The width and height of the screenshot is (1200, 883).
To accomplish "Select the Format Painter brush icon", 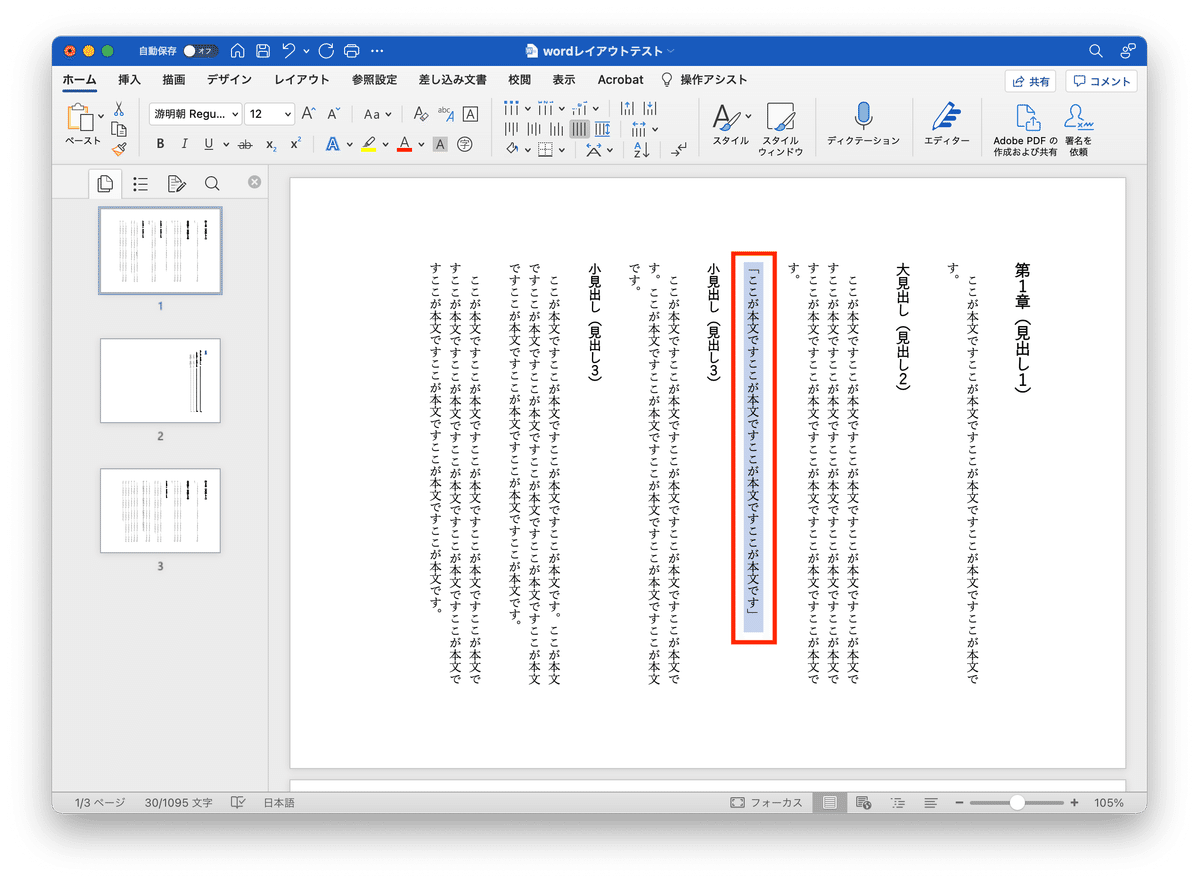I will [x=119, y=148].
